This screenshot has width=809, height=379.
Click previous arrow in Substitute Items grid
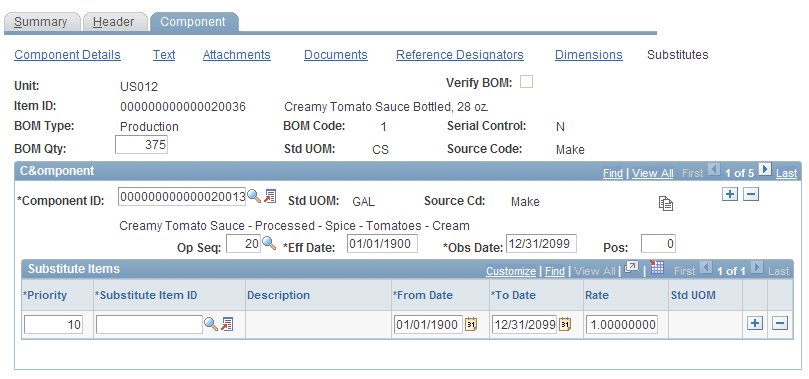[x=705, y=267]
